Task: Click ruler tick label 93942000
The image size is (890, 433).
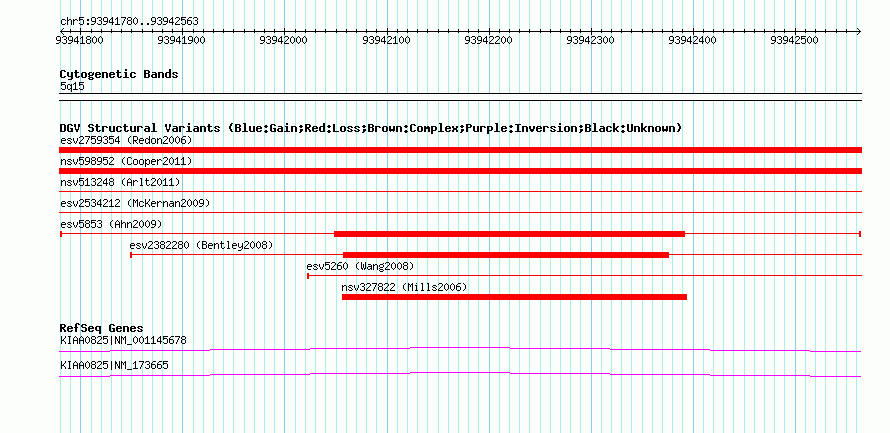Action: coord(284,40)
